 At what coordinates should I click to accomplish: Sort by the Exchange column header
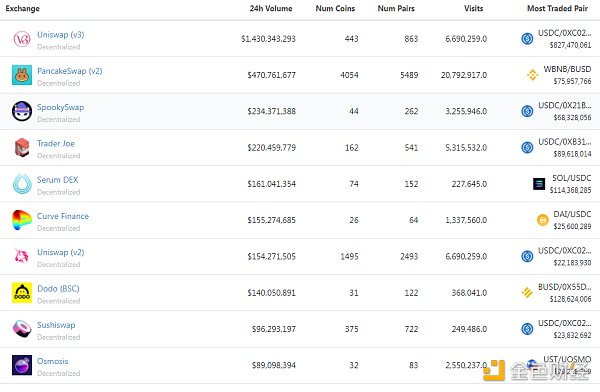[x=23, y=8]
